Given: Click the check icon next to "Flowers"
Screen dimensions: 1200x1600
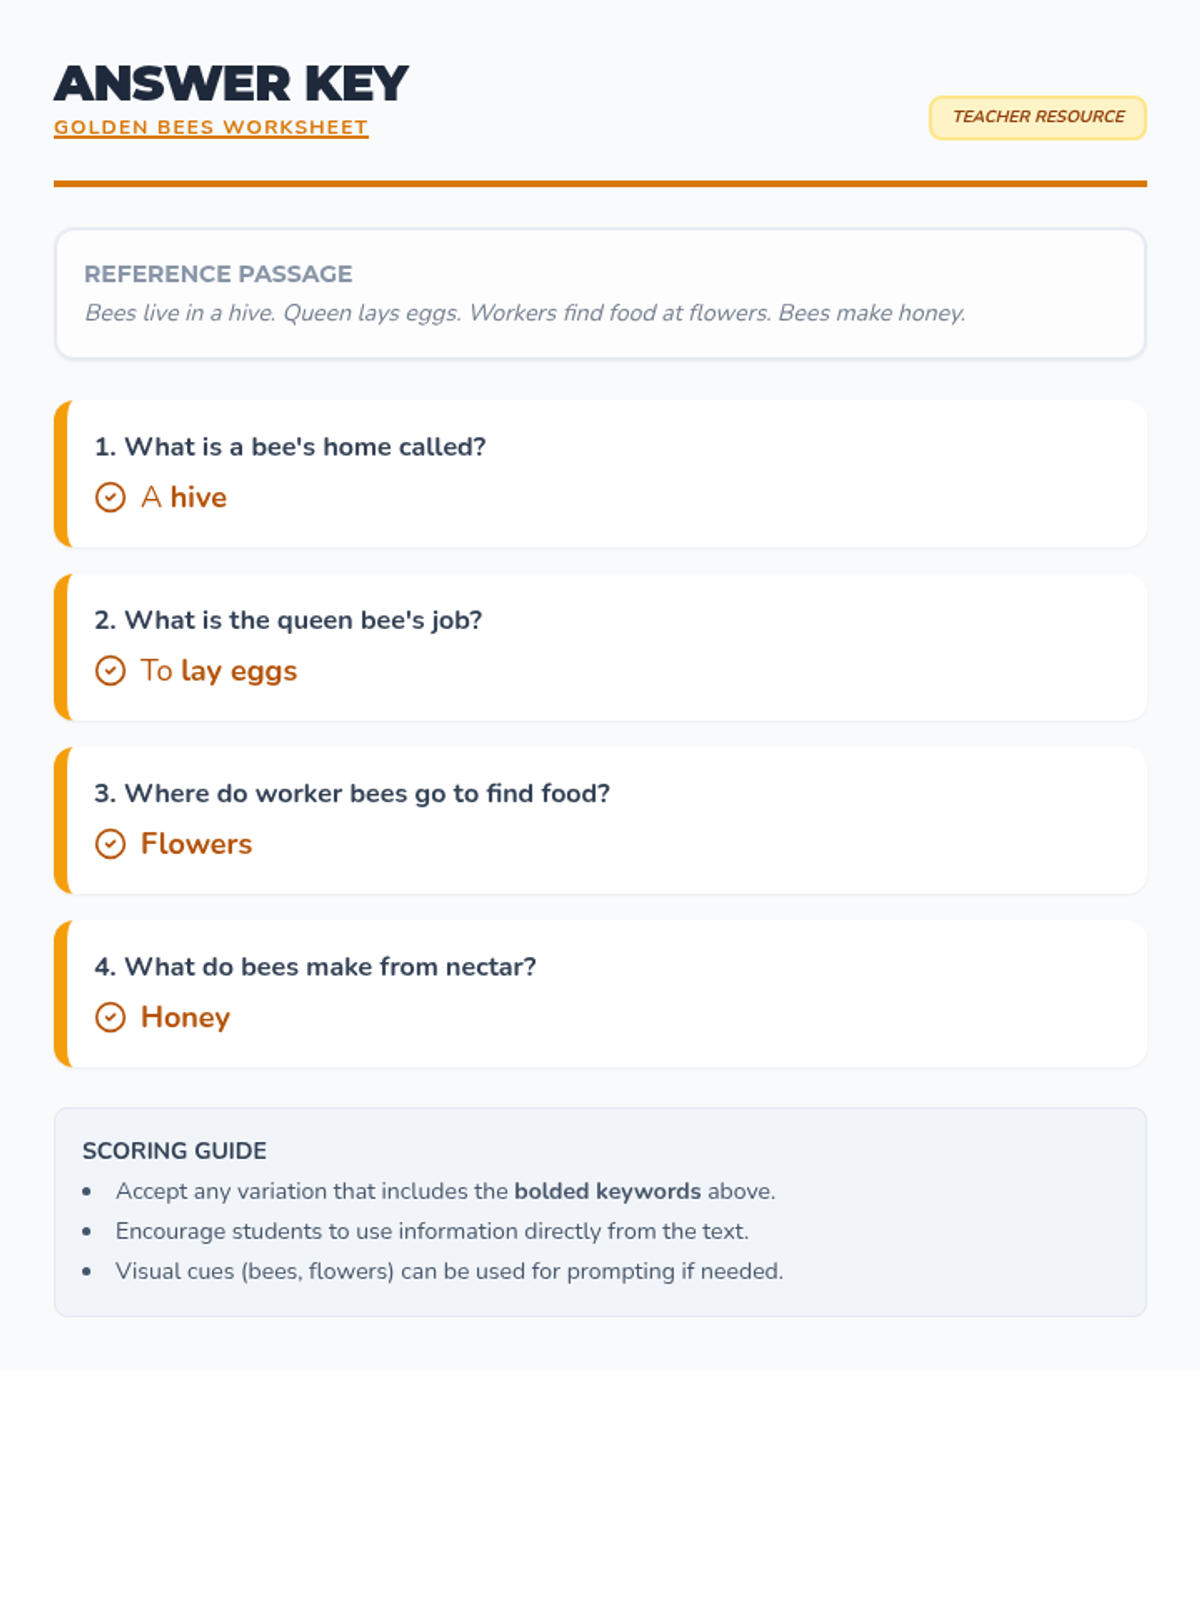Looking at the screenshot, I should [x=110, y=844].
